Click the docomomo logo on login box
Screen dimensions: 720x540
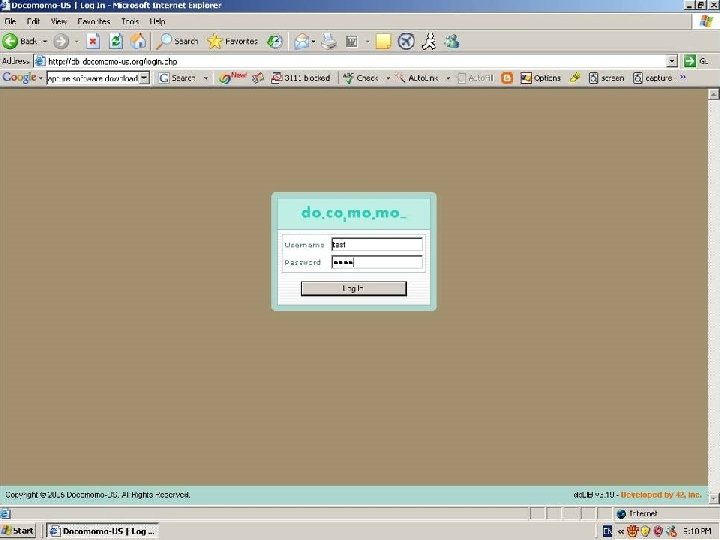[x=354, y=213]
